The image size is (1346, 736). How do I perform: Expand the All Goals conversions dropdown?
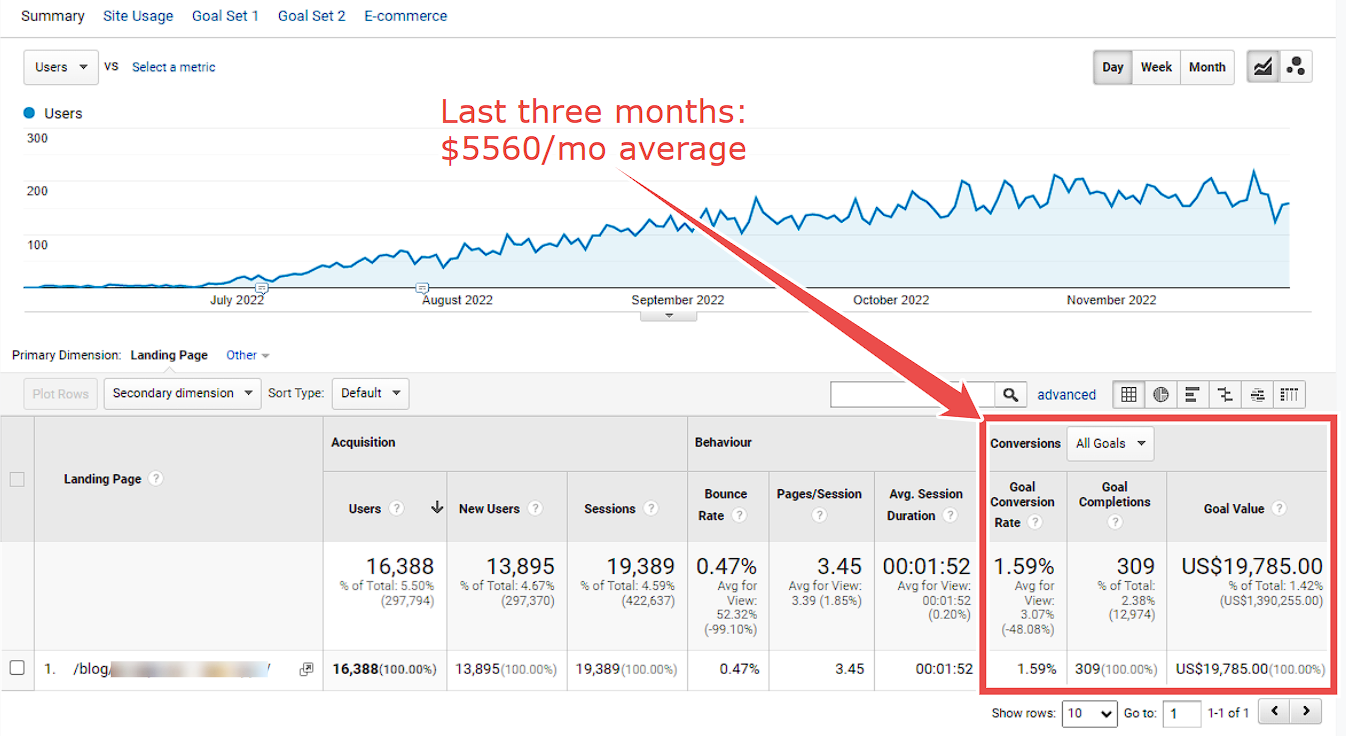point(1110,443)
